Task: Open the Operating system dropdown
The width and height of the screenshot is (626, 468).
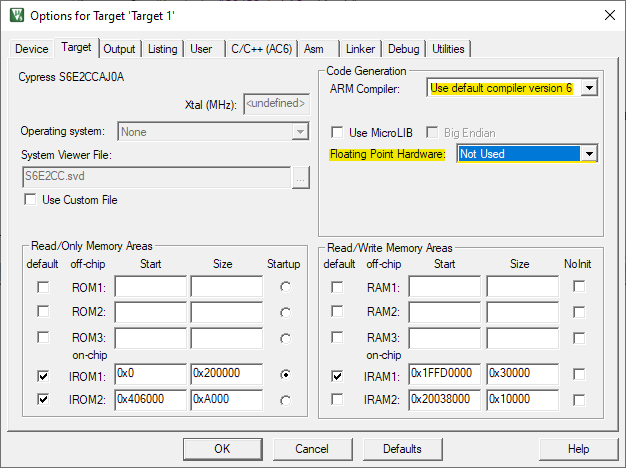Action: [x=300, y=131]
